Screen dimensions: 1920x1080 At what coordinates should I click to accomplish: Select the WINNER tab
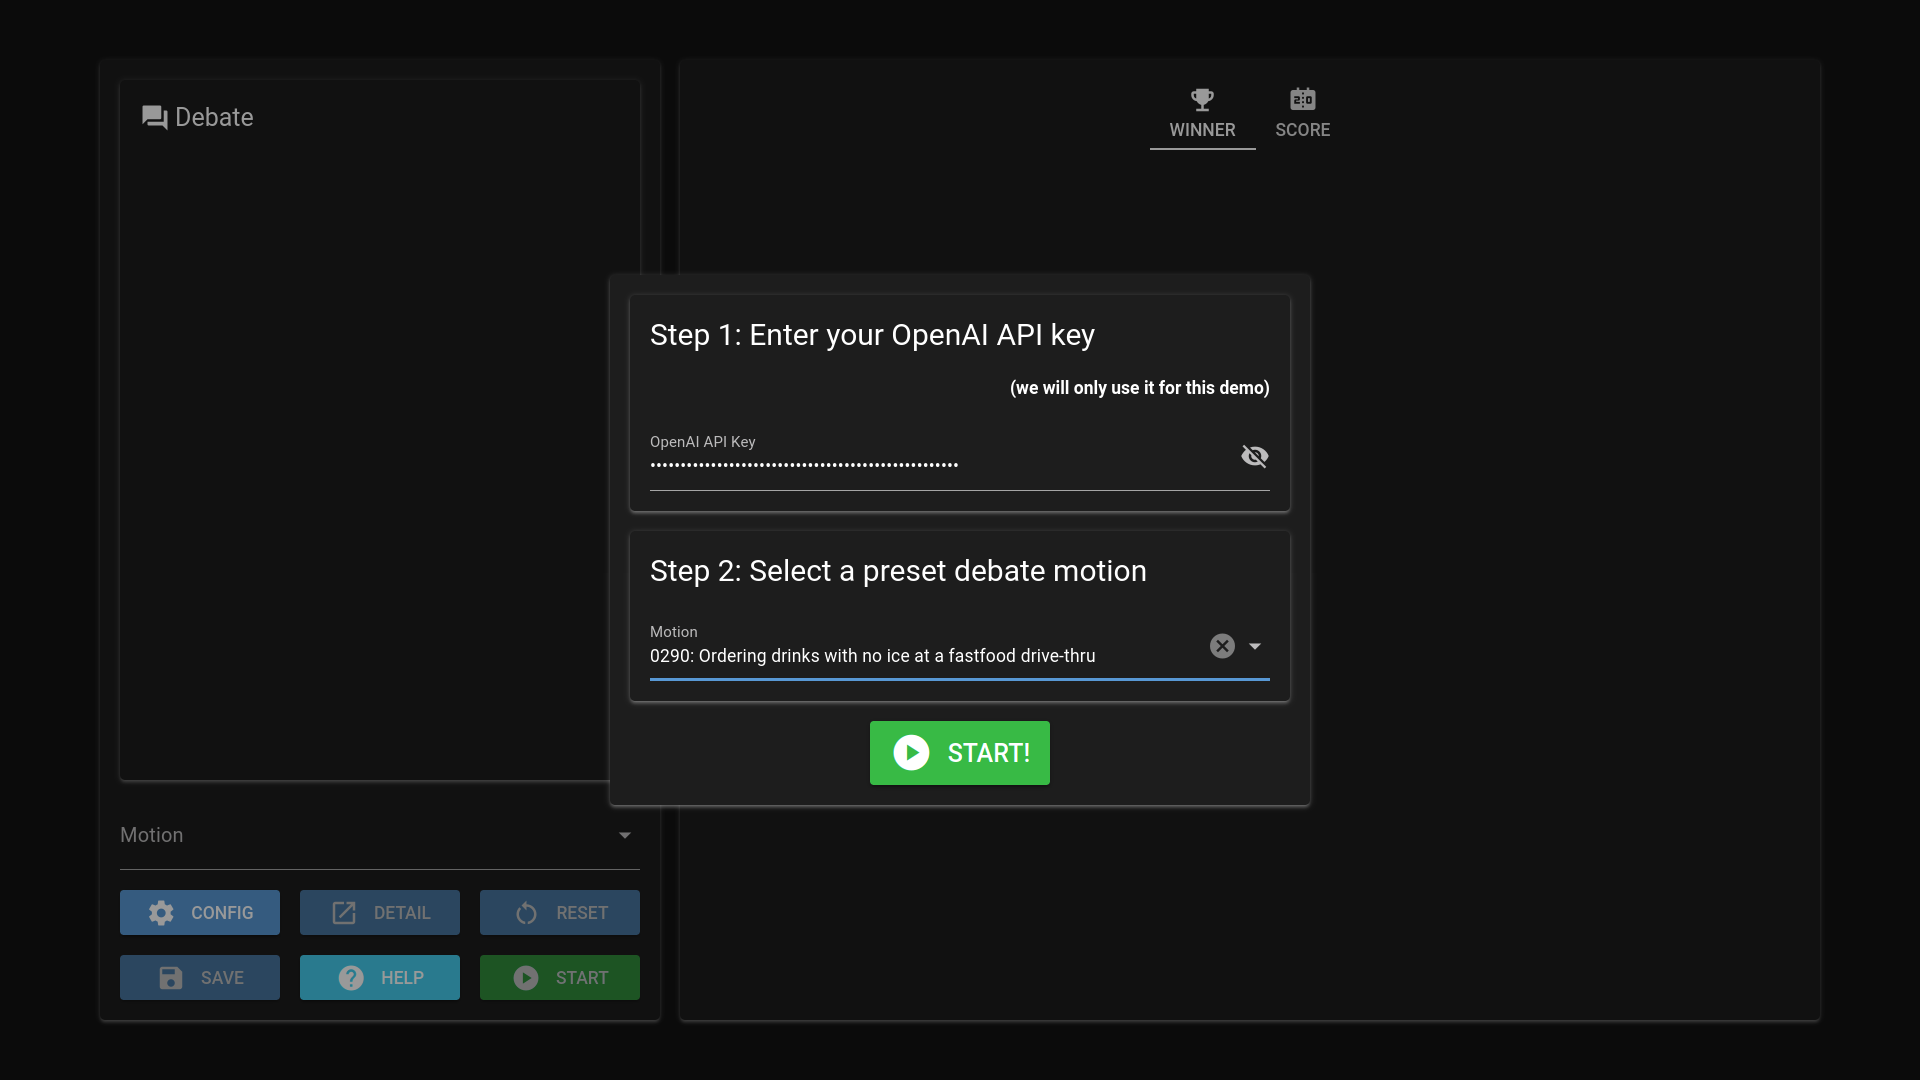click(x=1202, y=129)
